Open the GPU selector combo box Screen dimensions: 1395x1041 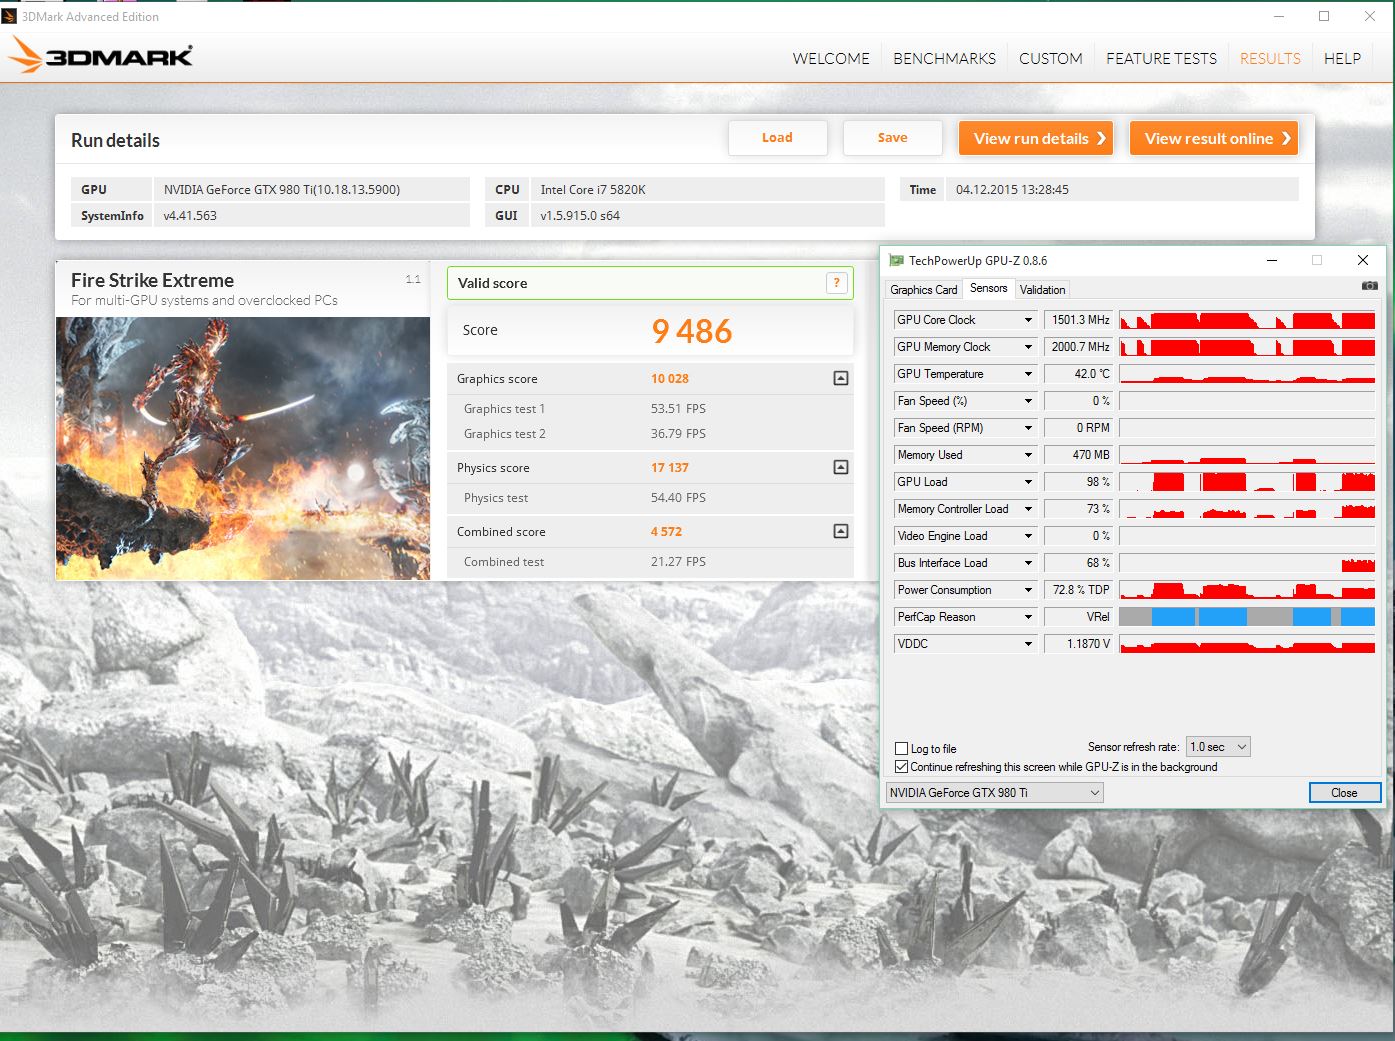(x=995, y=793)
